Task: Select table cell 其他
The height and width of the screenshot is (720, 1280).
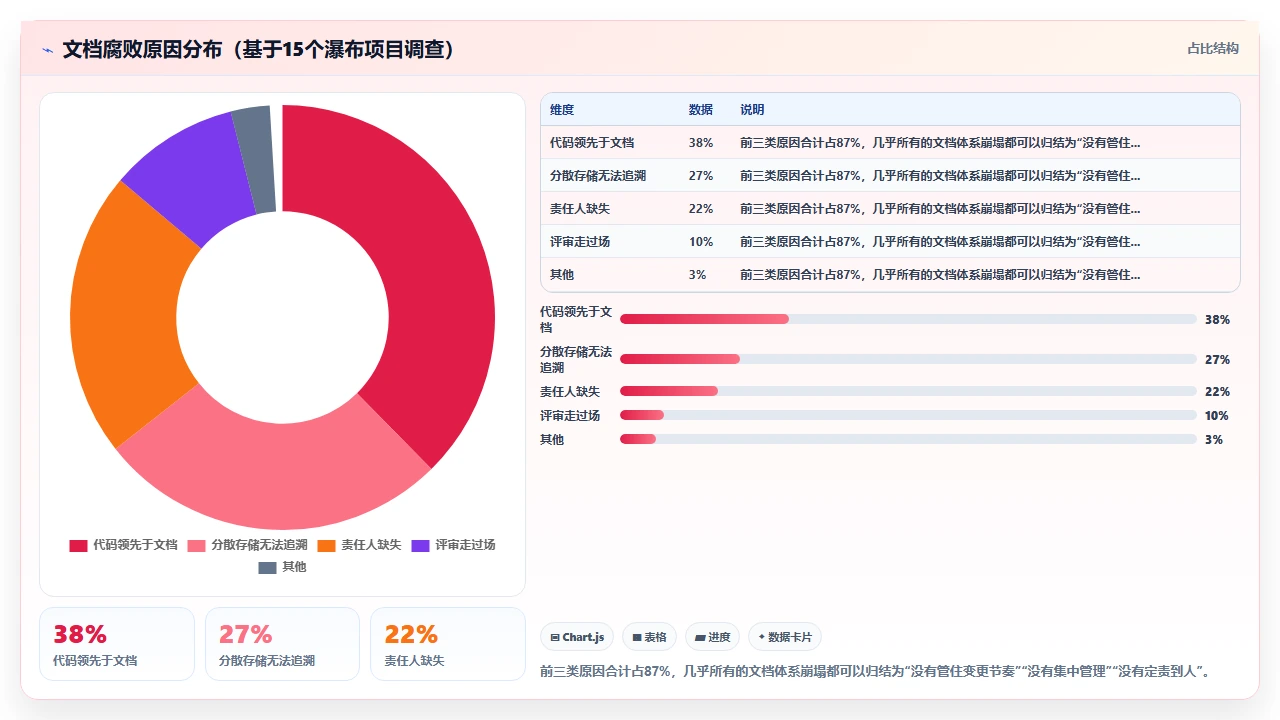Action: [x=562, y=275]
